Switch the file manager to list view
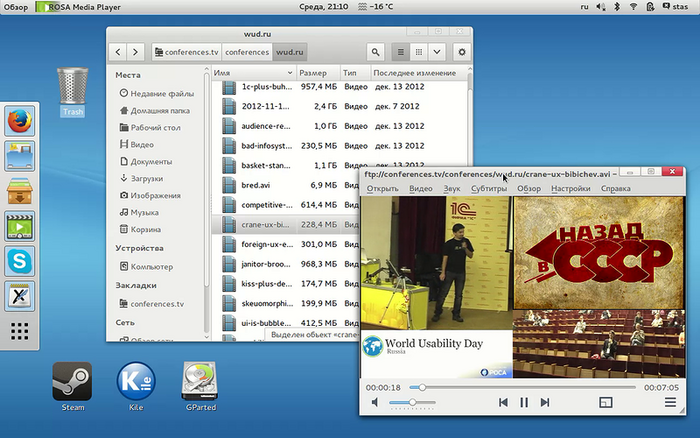Screen dimensions: 700x438 click(401, 51)
